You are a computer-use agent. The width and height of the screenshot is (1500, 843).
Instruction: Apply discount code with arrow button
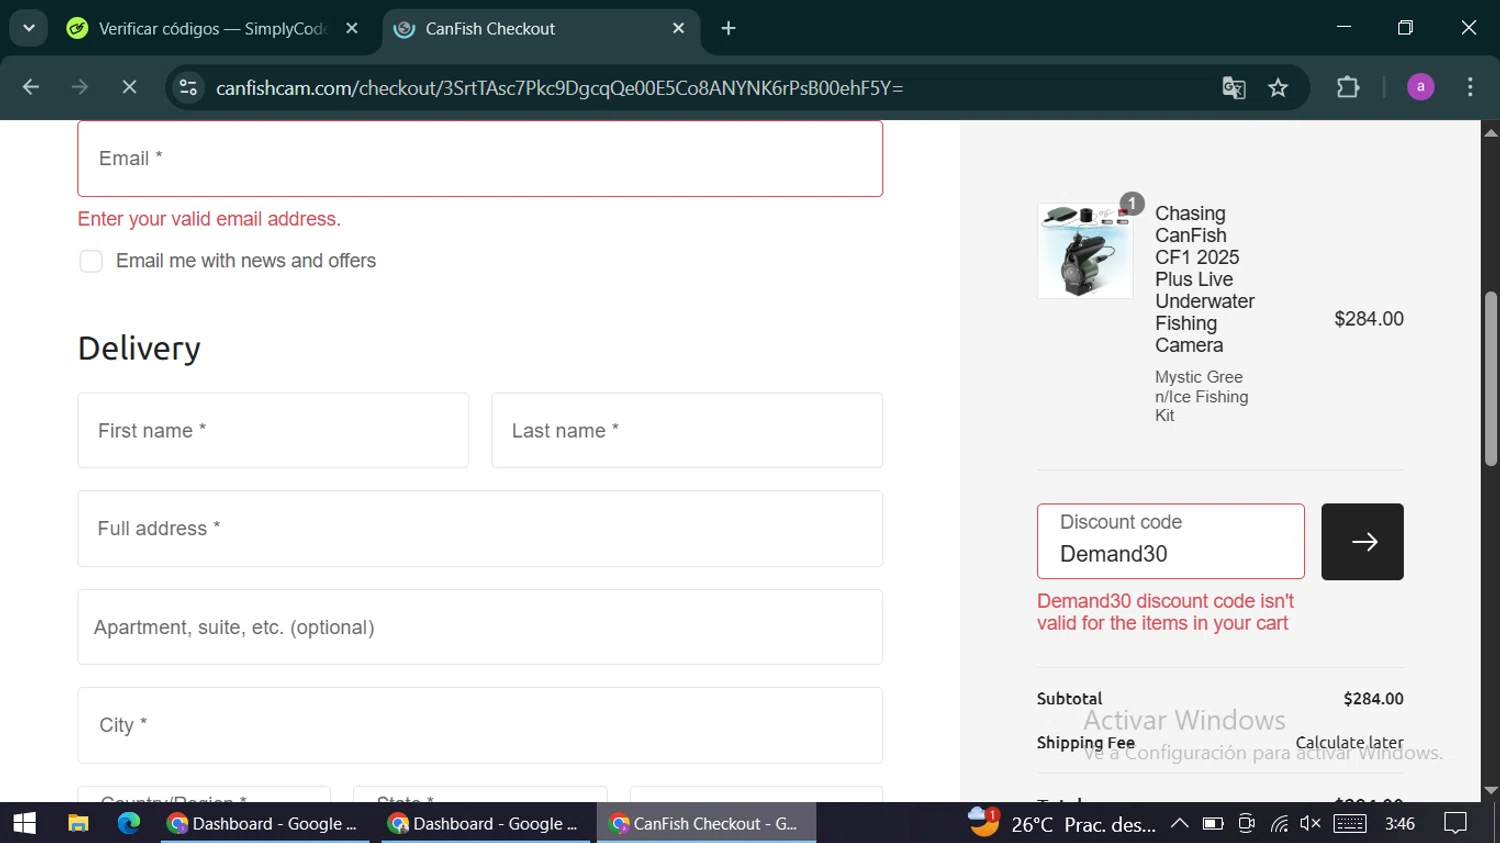click(x=1362, y=542)
